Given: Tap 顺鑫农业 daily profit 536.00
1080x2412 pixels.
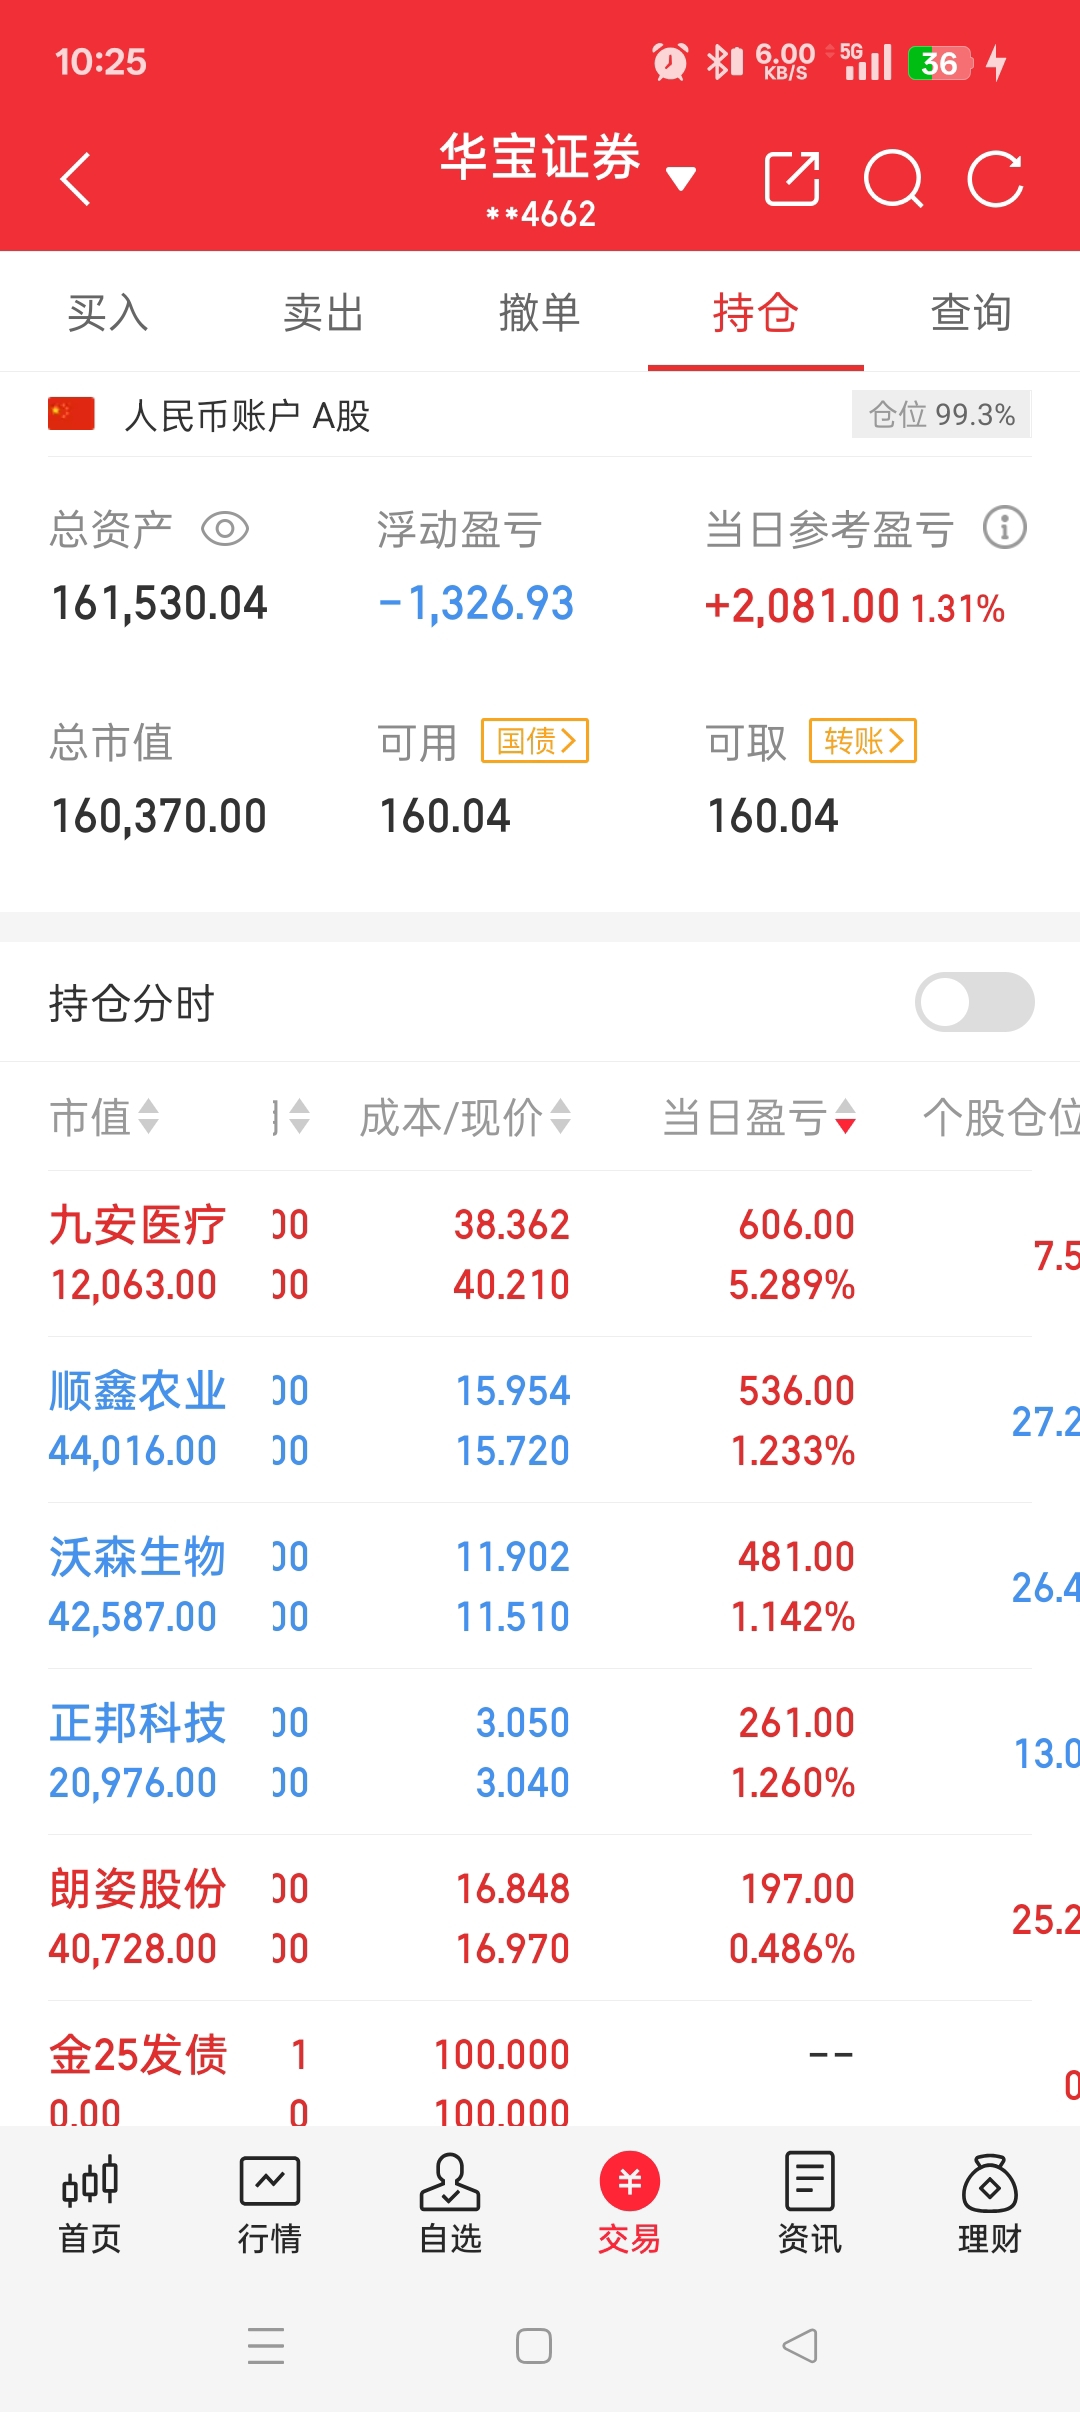Looking at the screenshot, I should point(796,1390).
